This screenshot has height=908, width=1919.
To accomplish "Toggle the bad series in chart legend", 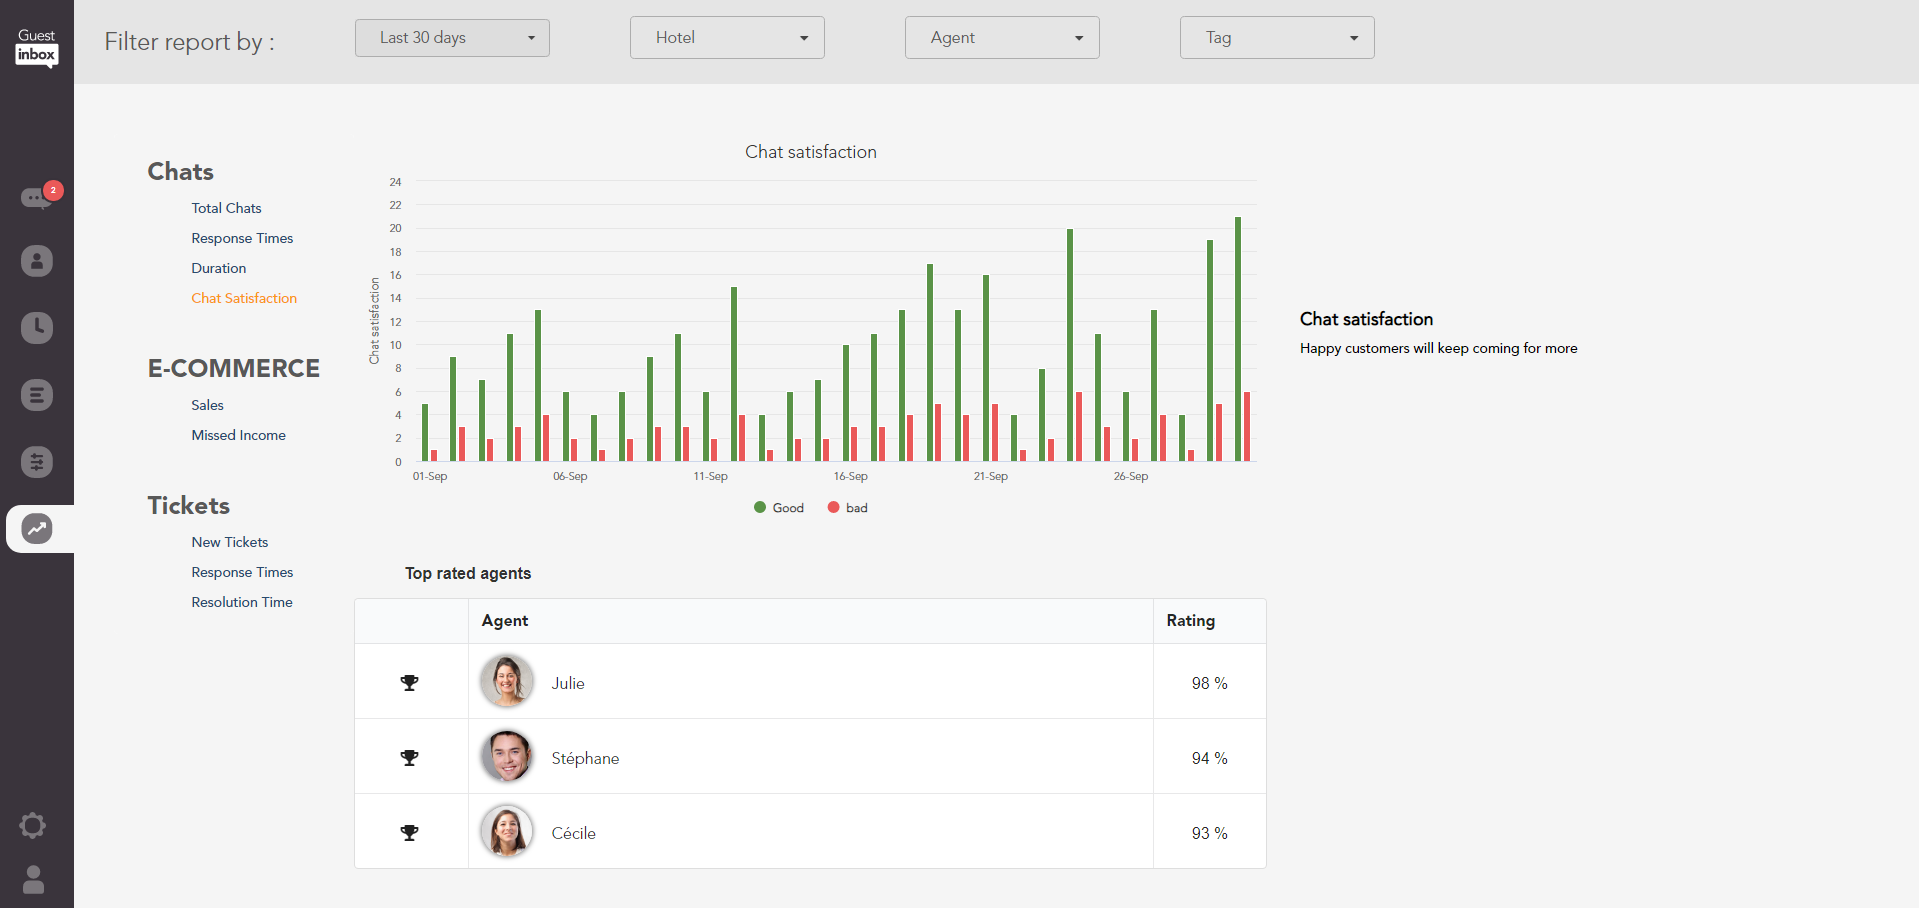I will 848,508.
